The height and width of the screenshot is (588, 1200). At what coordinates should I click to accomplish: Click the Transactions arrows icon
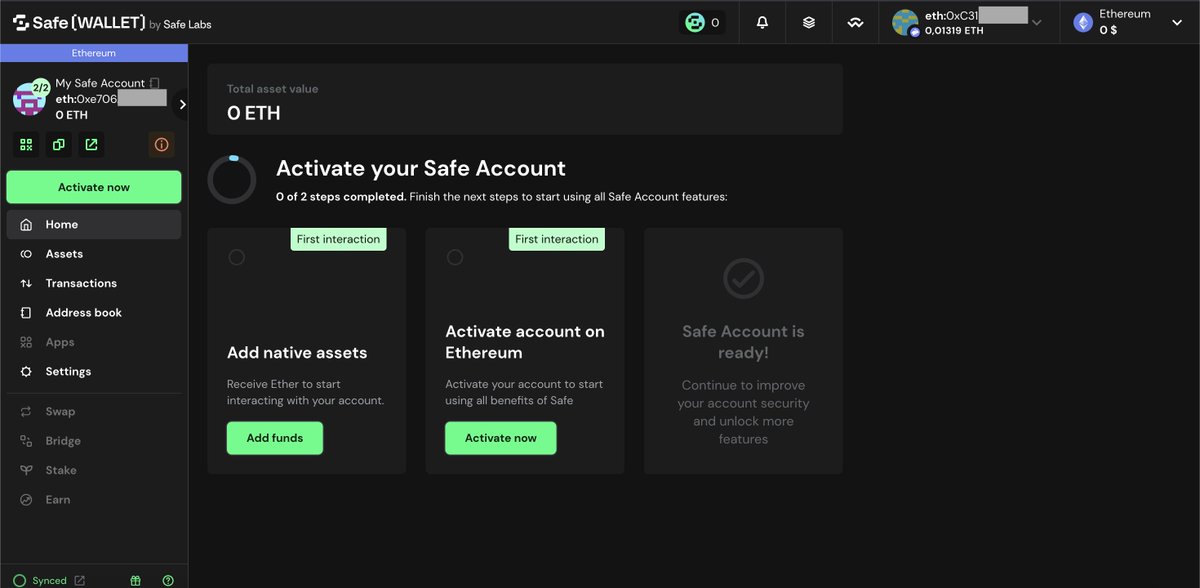26,283
